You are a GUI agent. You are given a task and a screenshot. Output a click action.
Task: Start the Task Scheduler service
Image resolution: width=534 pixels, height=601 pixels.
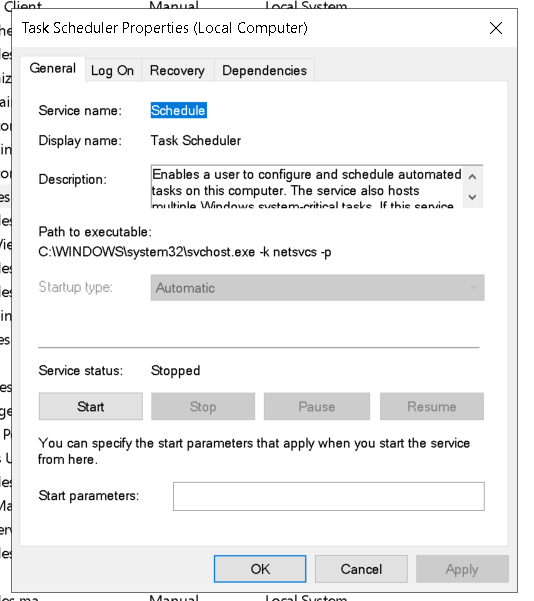(91, 406)
